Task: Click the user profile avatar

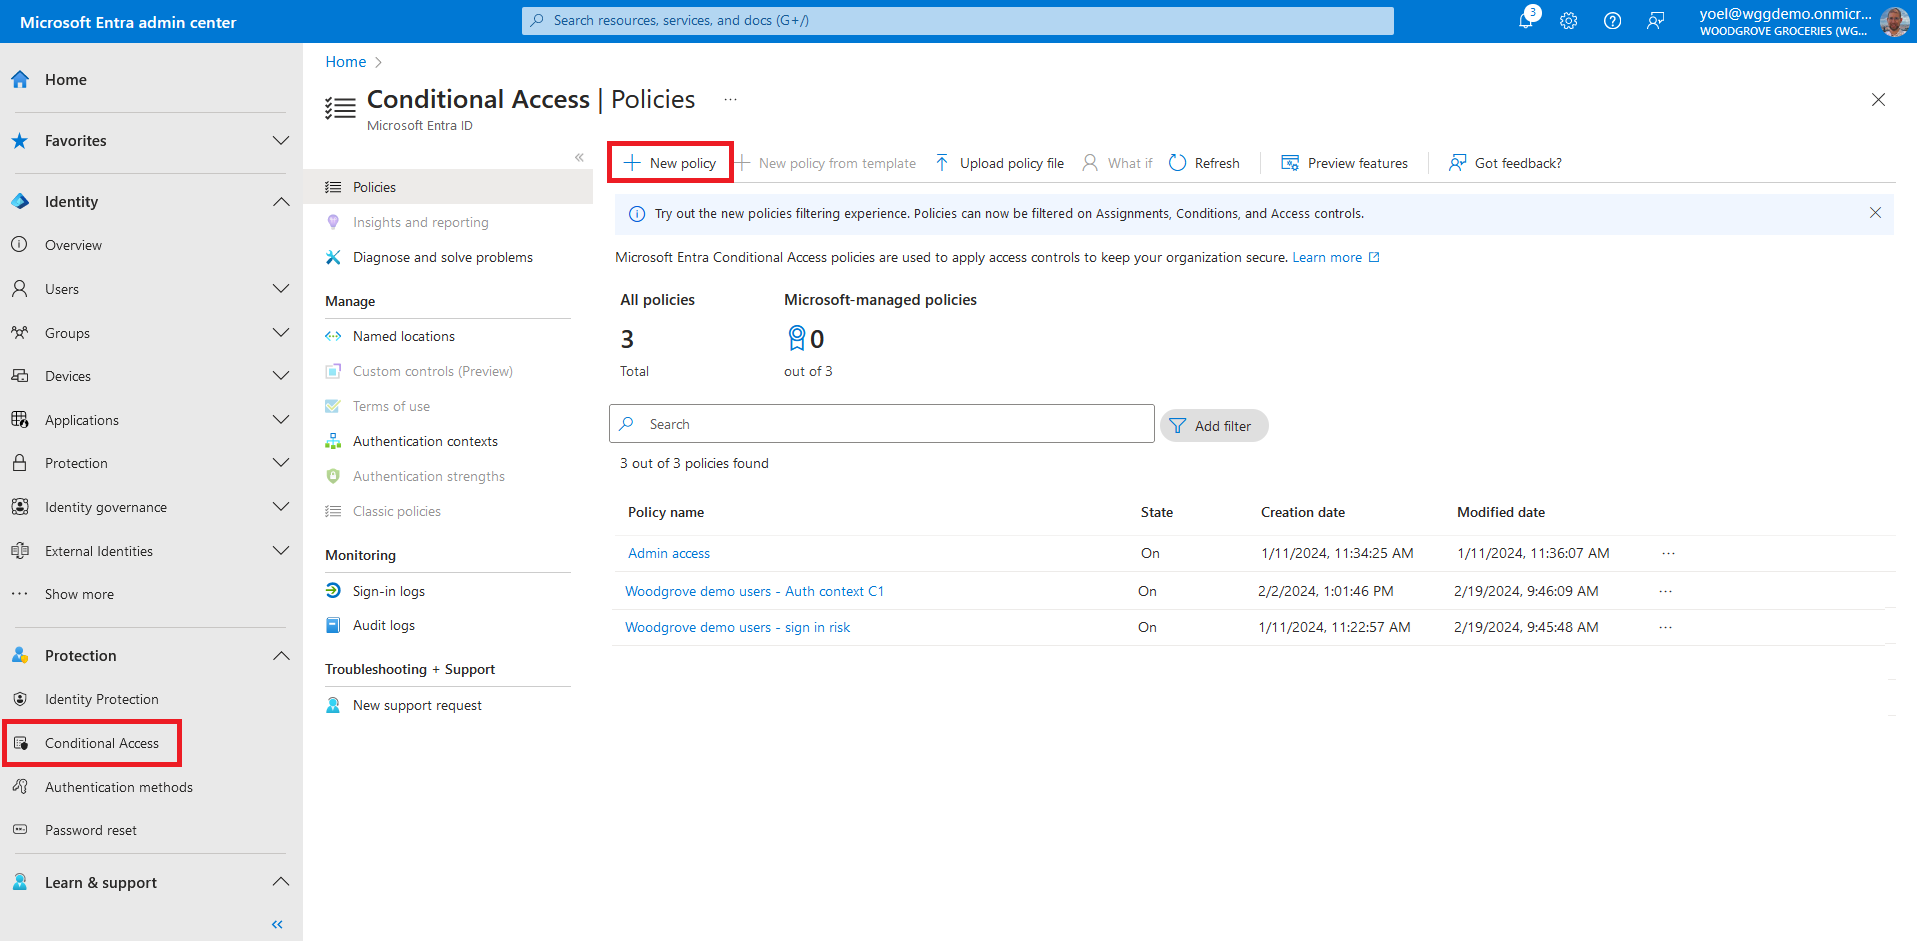Action: click(1893, 21)
